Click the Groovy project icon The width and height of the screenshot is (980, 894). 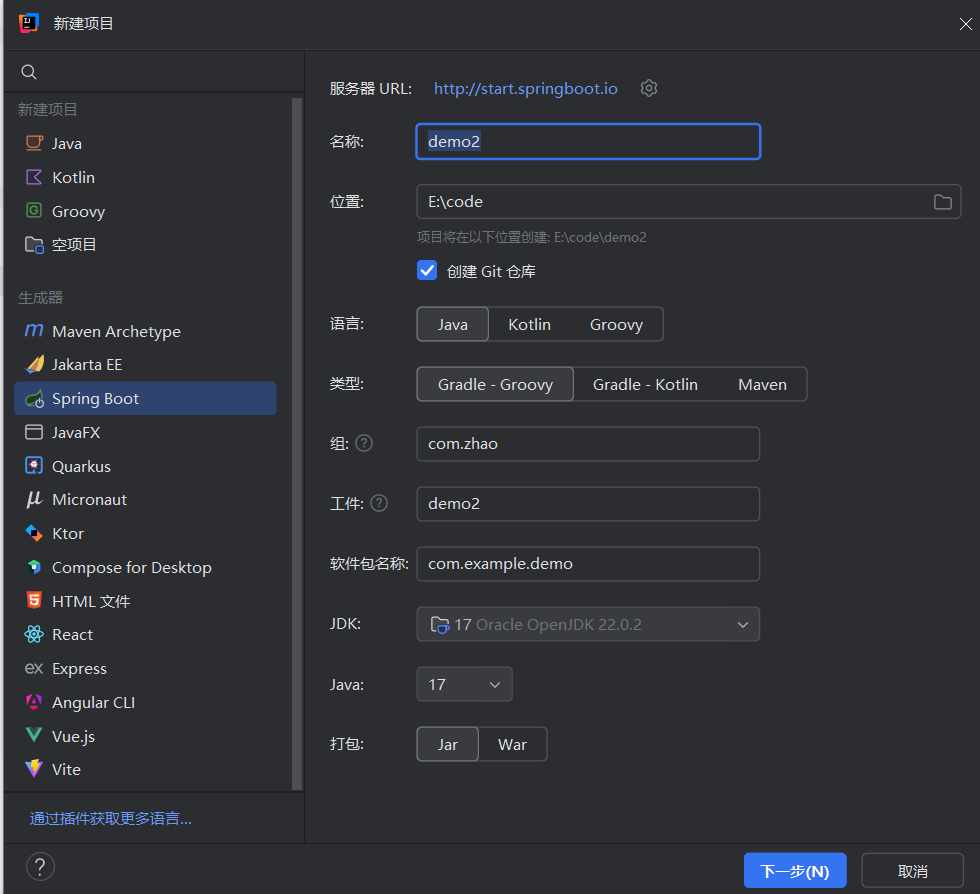pyautogui.click(x=34, y=211)
